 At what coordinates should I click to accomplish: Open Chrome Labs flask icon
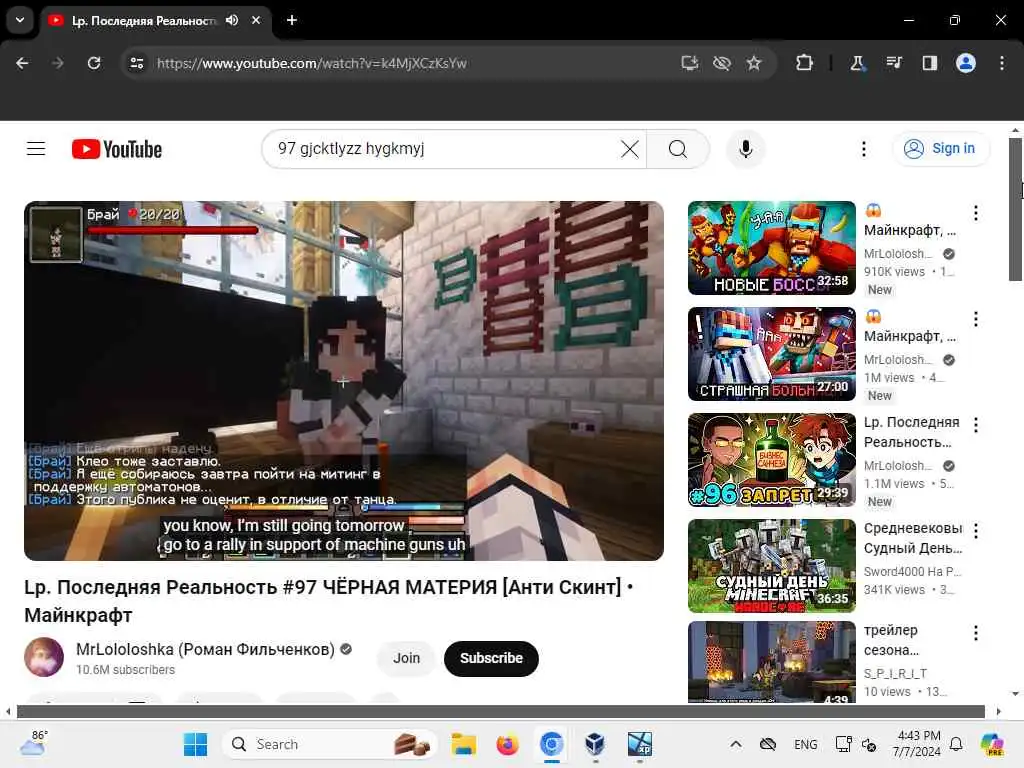coord(857,63)
